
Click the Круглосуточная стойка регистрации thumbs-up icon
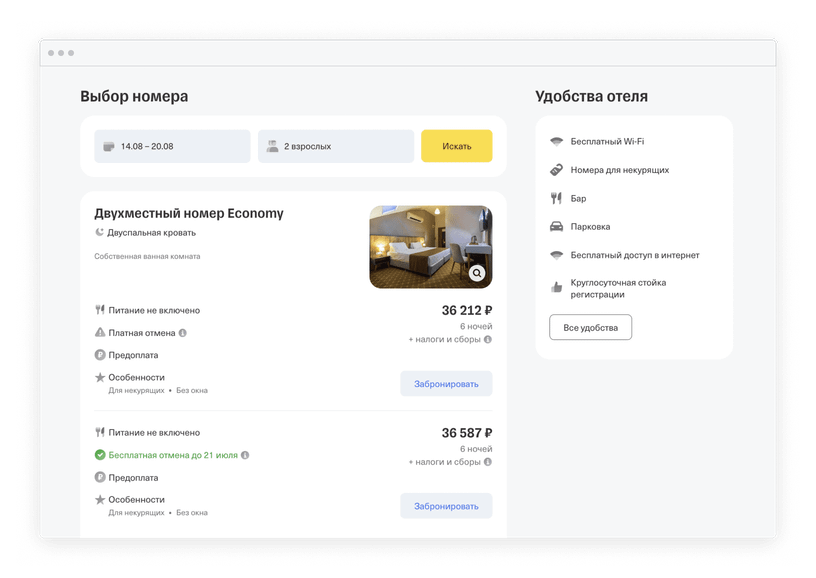556,287
